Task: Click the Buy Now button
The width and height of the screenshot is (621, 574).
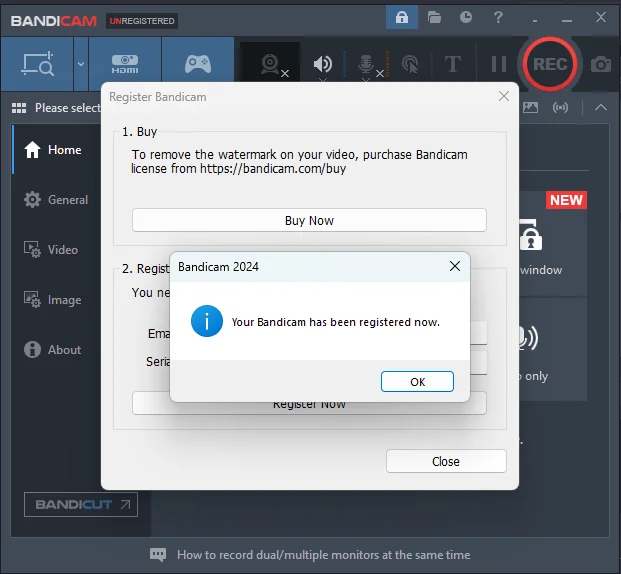Action: coord(309,220)
